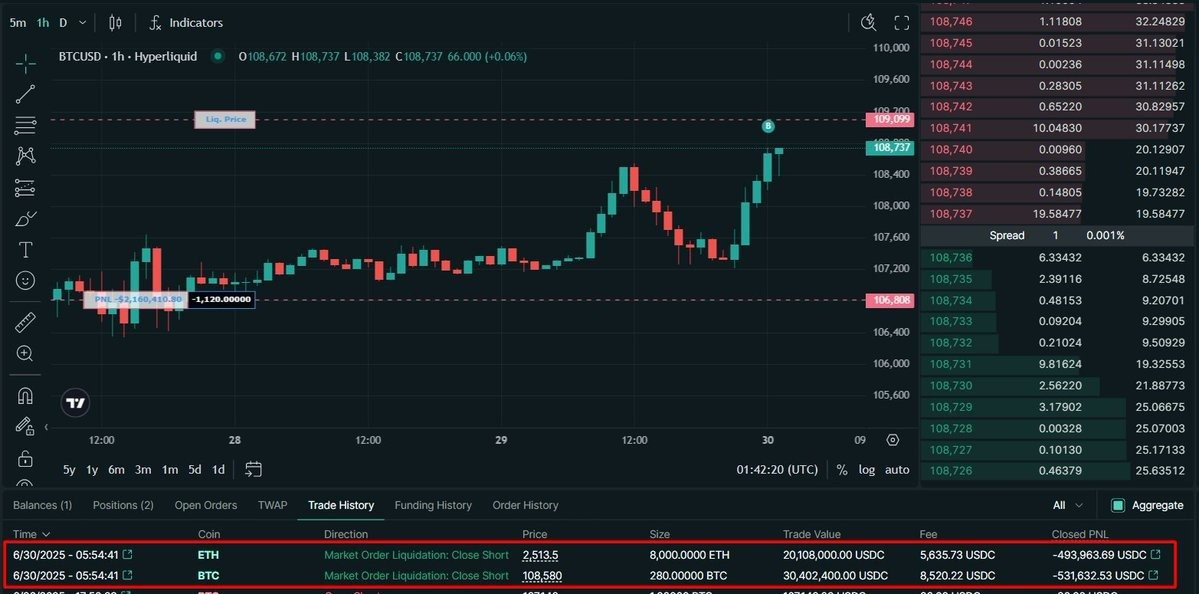Set chart range to 1m
1199x594 pixels.
[x=170, y=470]
